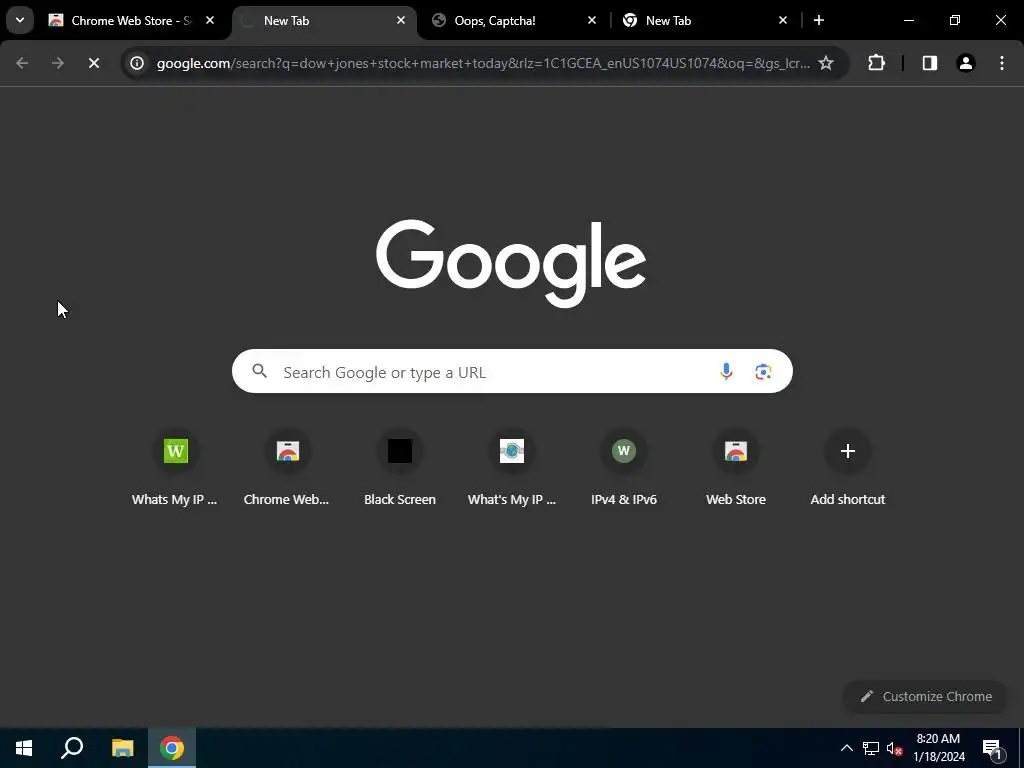Restore down the Chrome window
The width and height of the screenshot is (1024, 768).
point(955,20)
